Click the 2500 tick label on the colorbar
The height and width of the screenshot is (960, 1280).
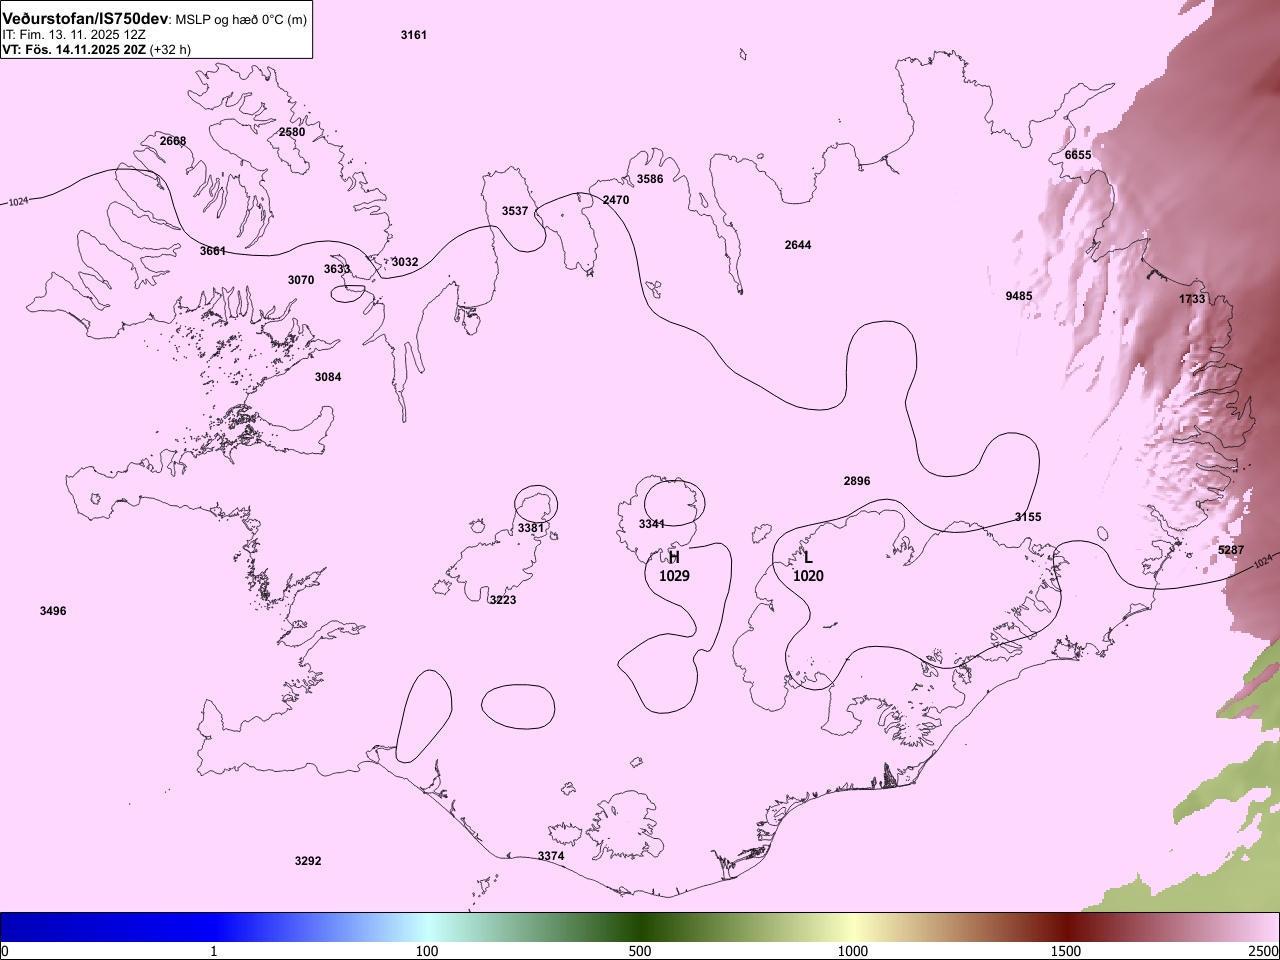[x=1263, y=951]
